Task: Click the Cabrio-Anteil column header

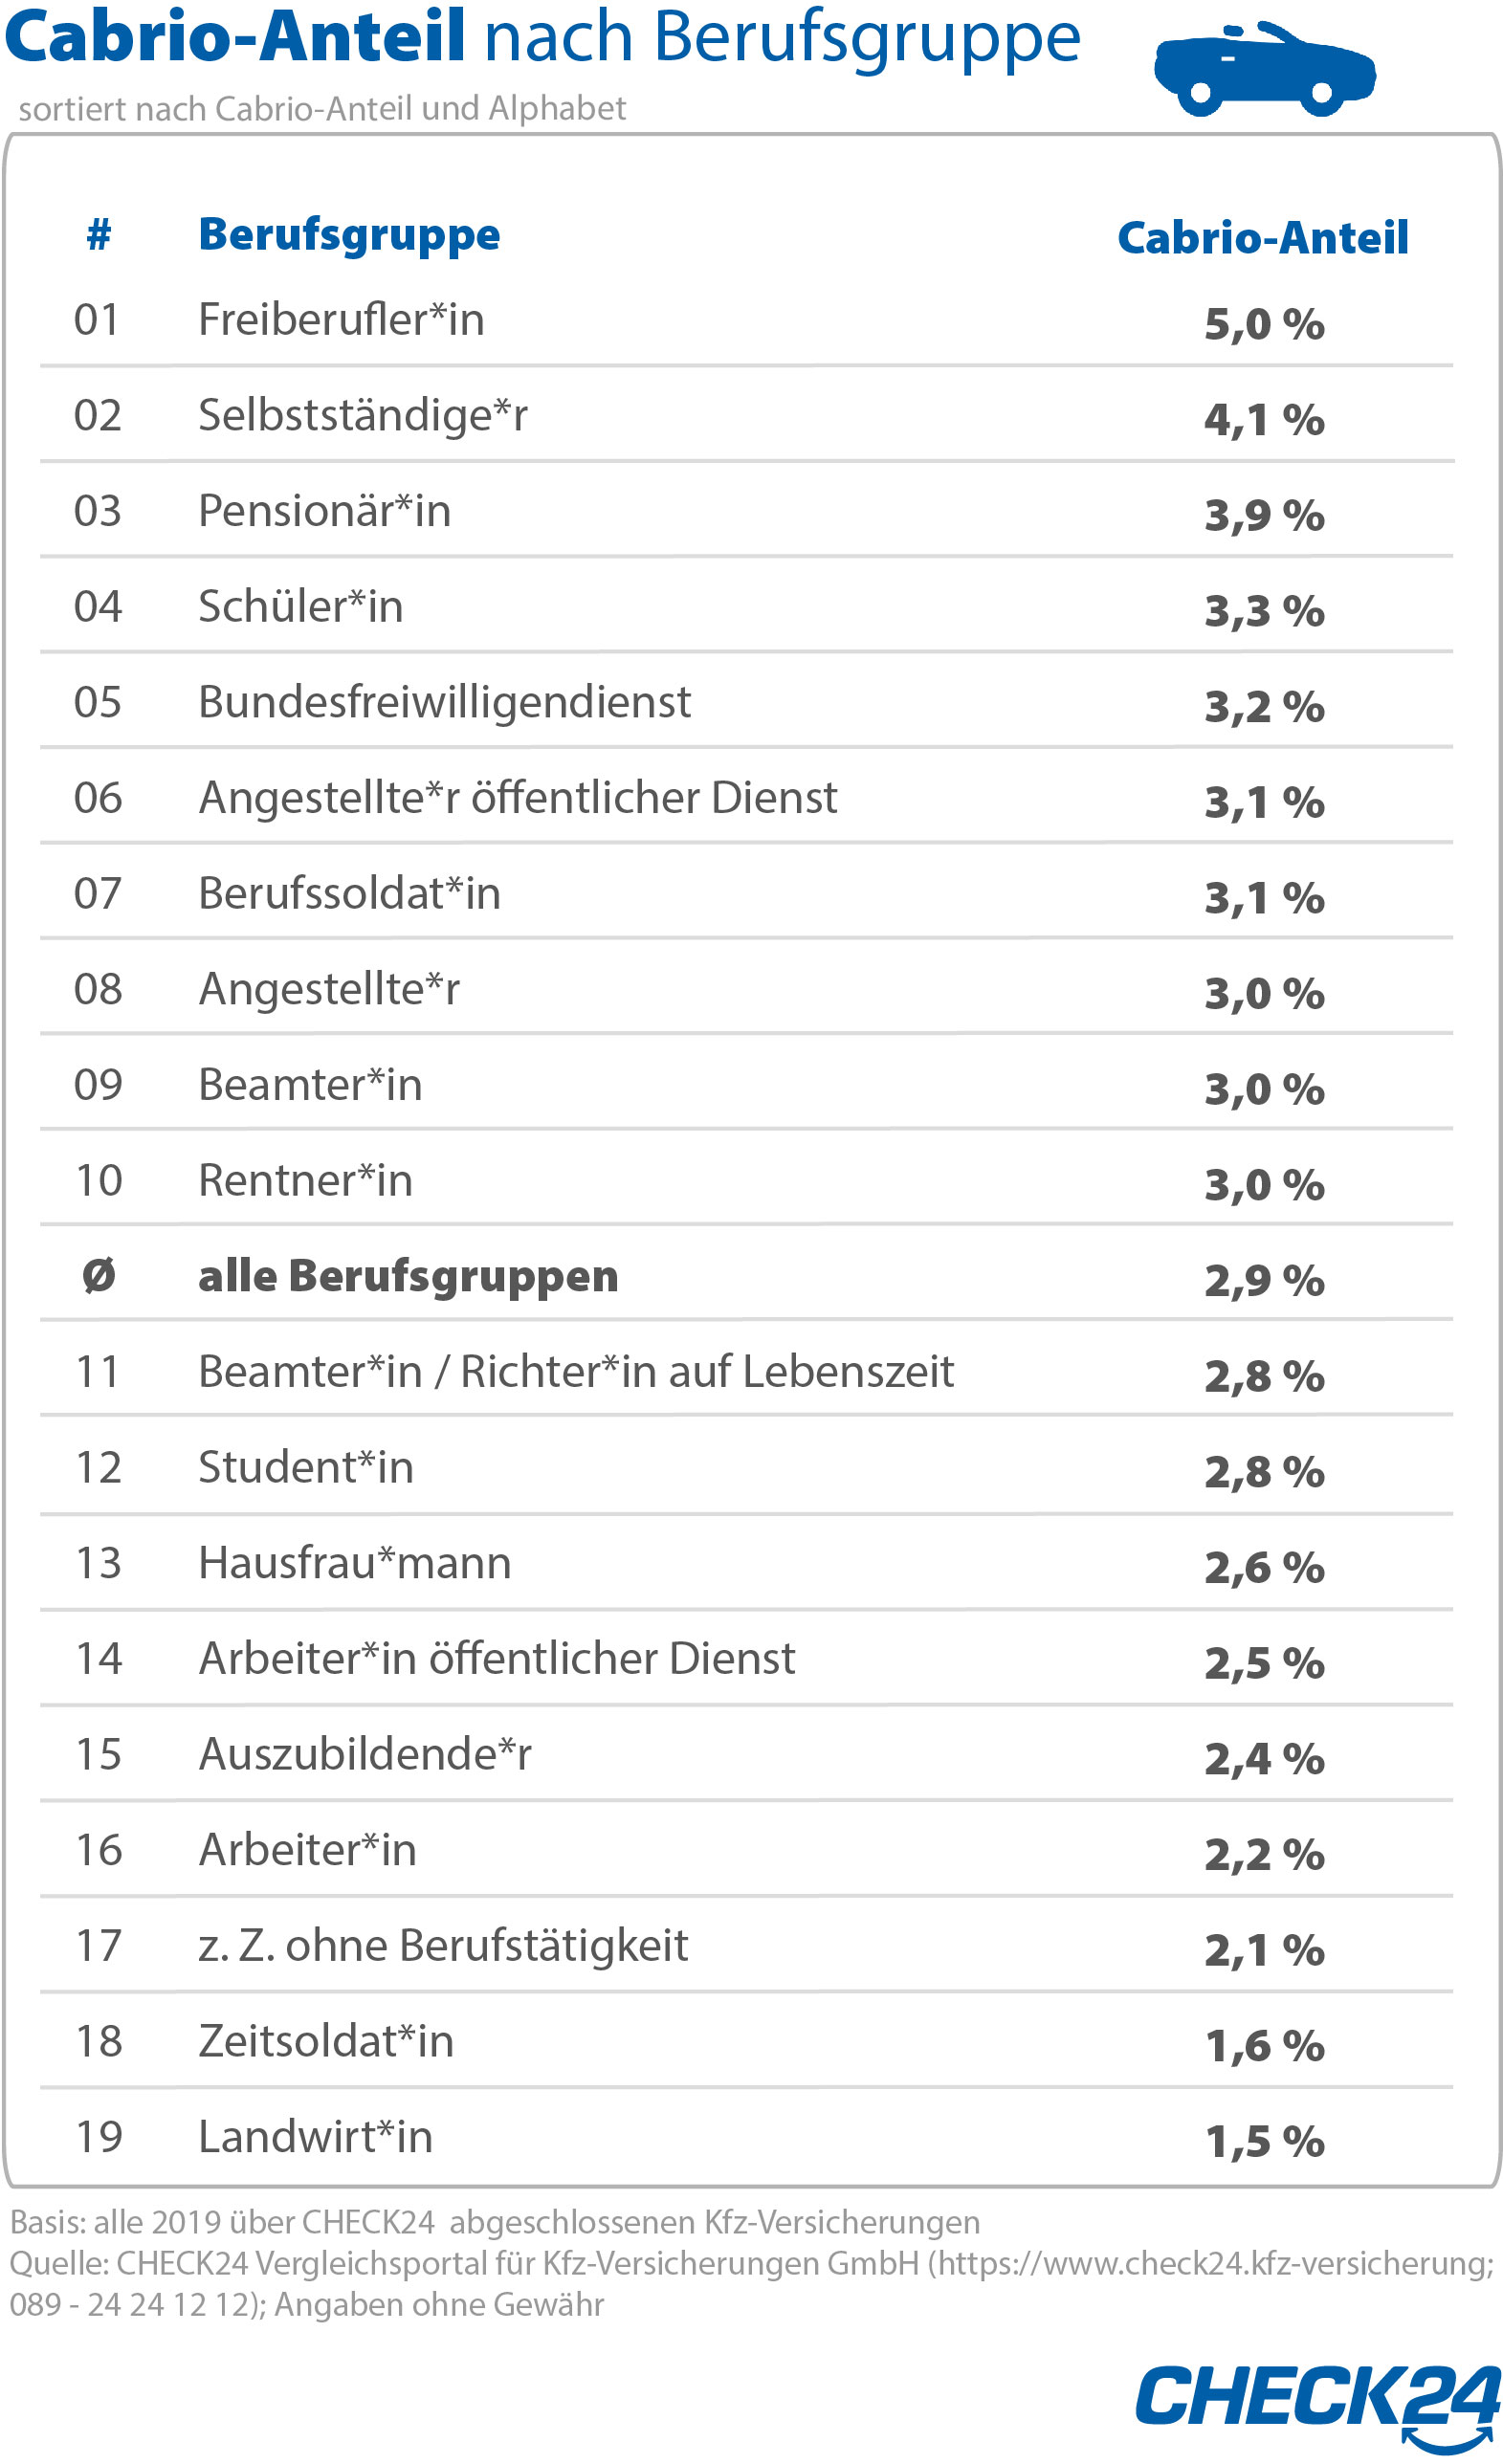Action: point(1262,238)
